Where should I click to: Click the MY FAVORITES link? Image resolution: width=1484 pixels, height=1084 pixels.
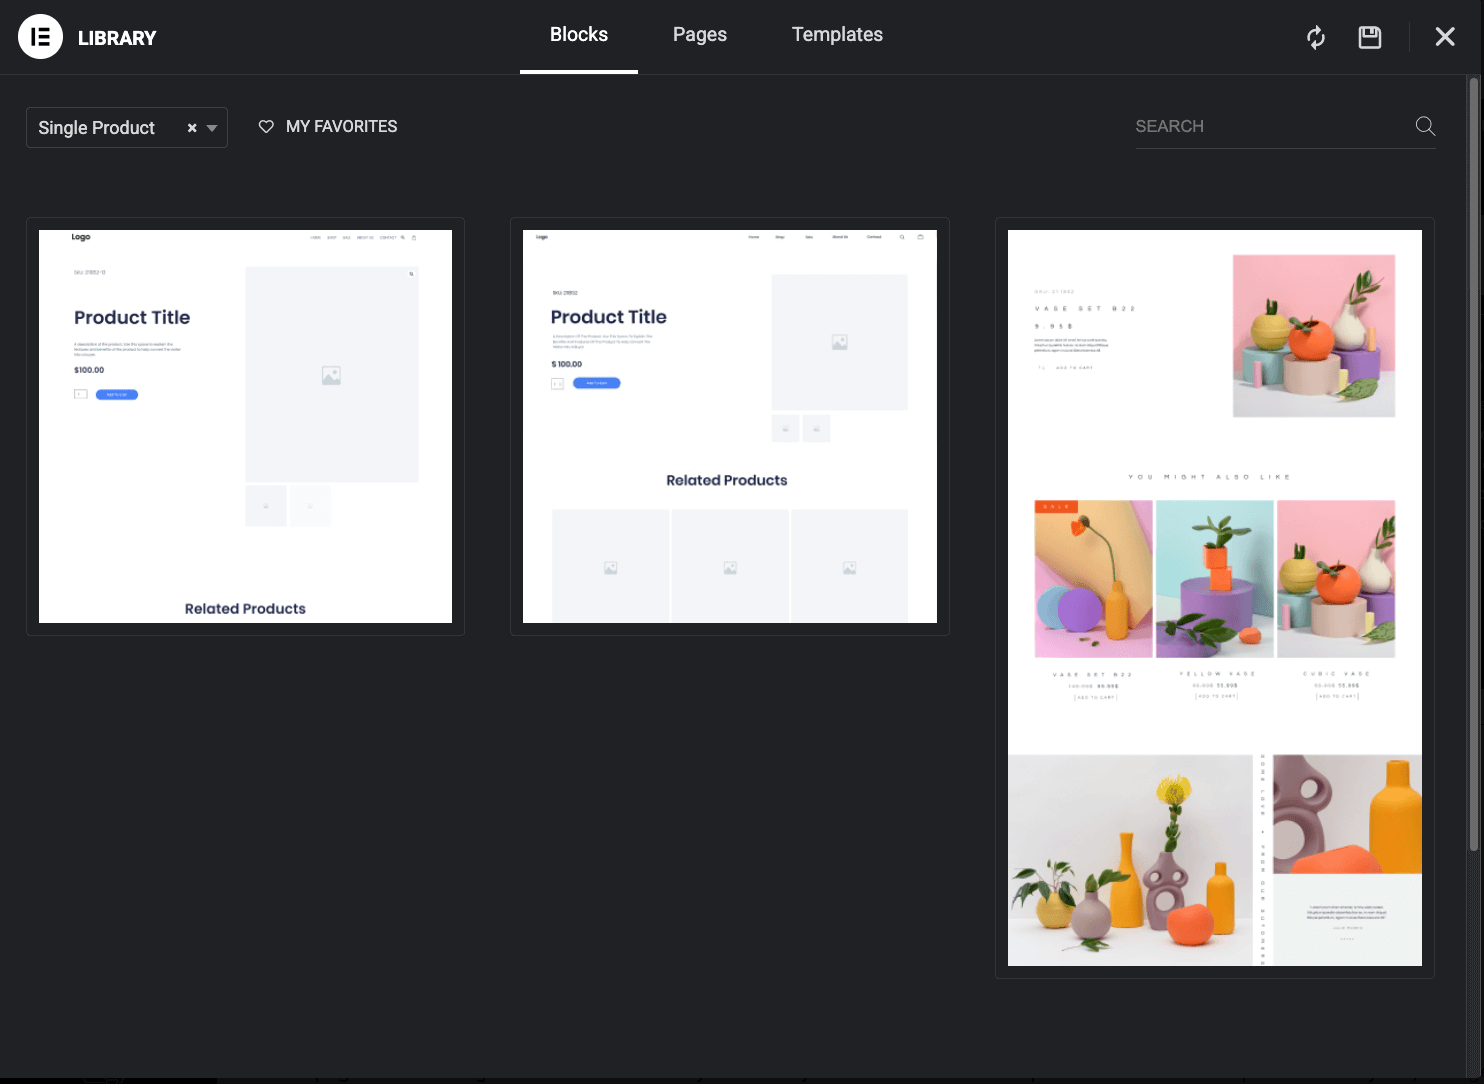click(x=341, y=126)
